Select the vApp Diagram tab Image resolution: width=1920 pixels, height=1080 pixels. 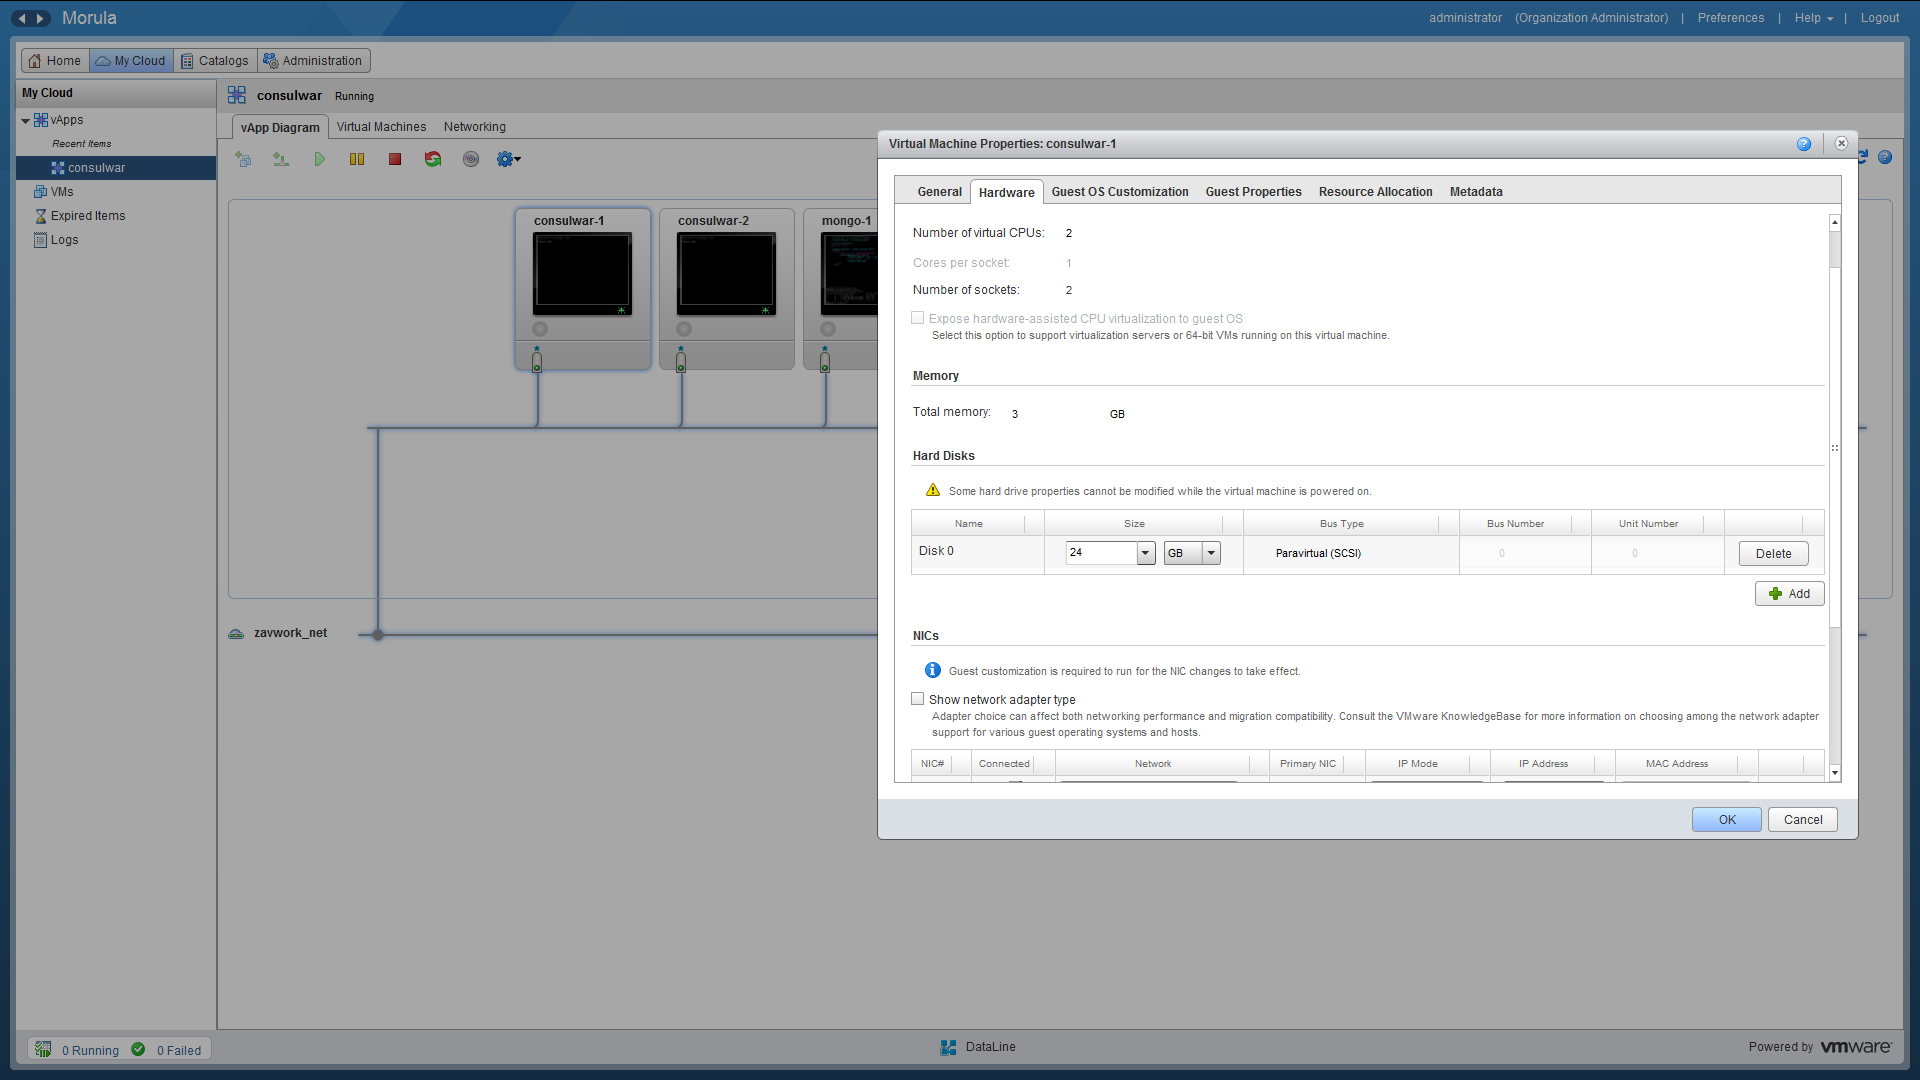point(280,127)
